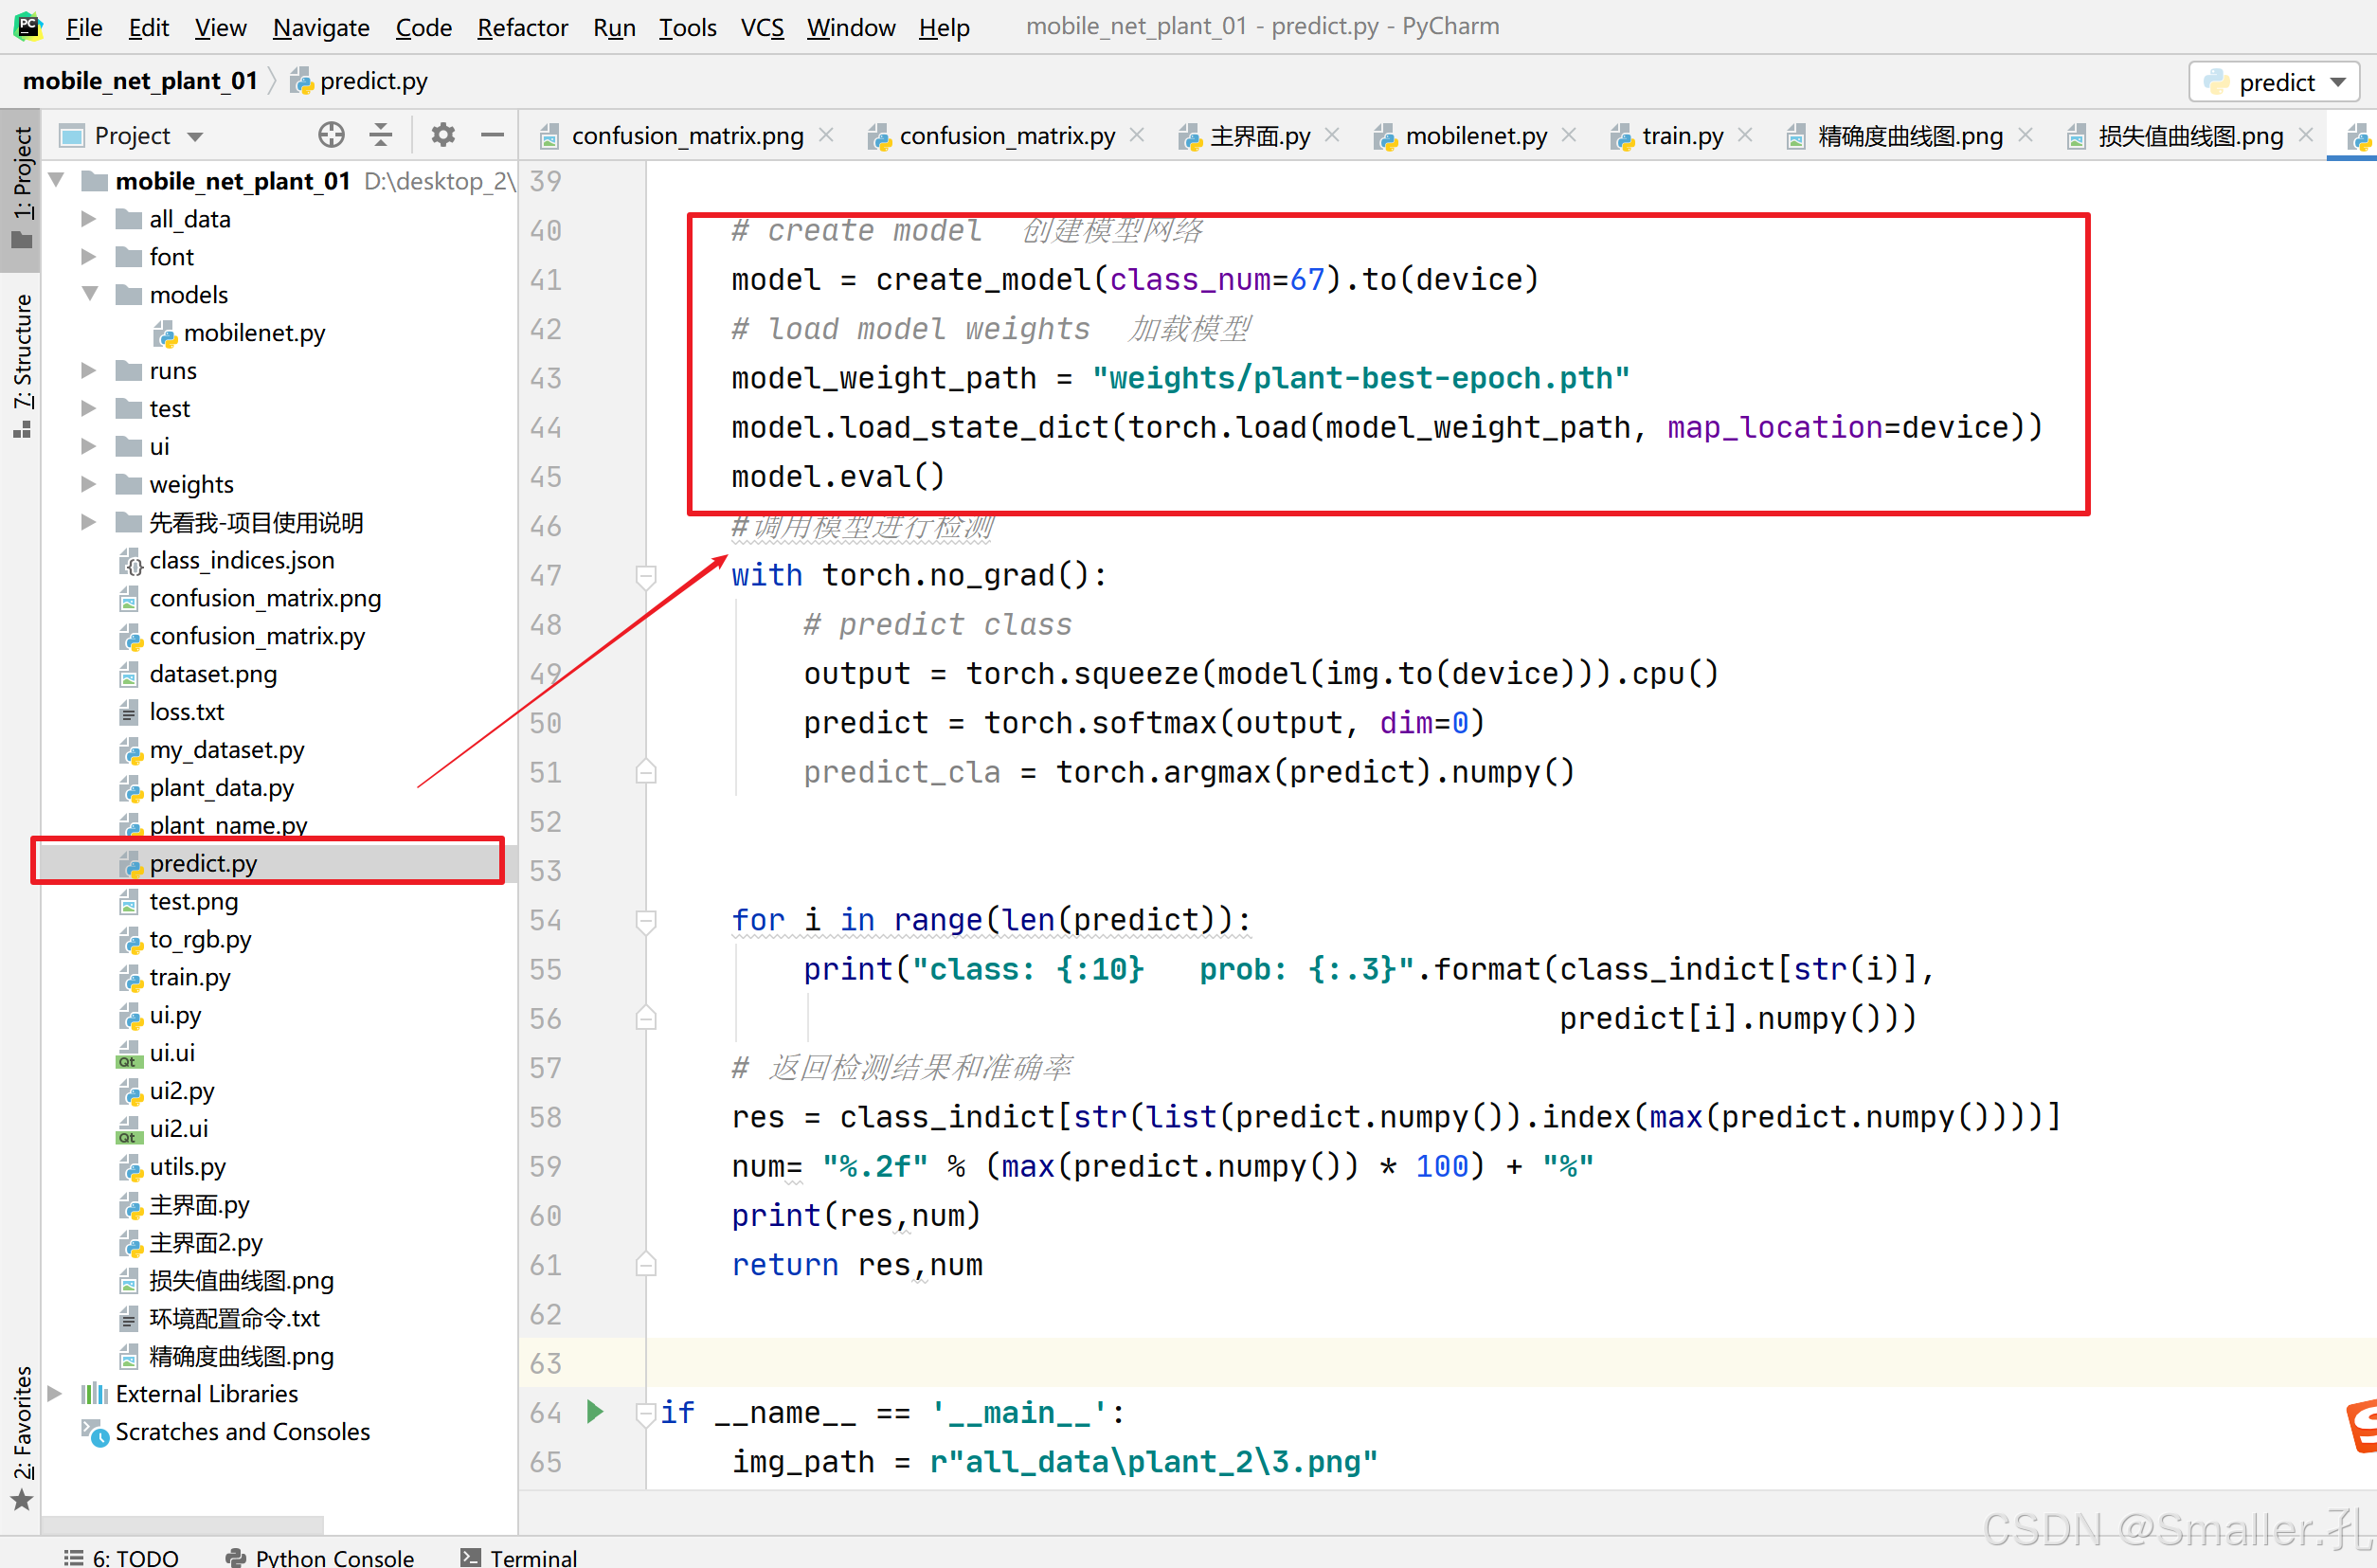
Task: Open the 6: TODO tool window
Action: click(x=121, y=1556)
